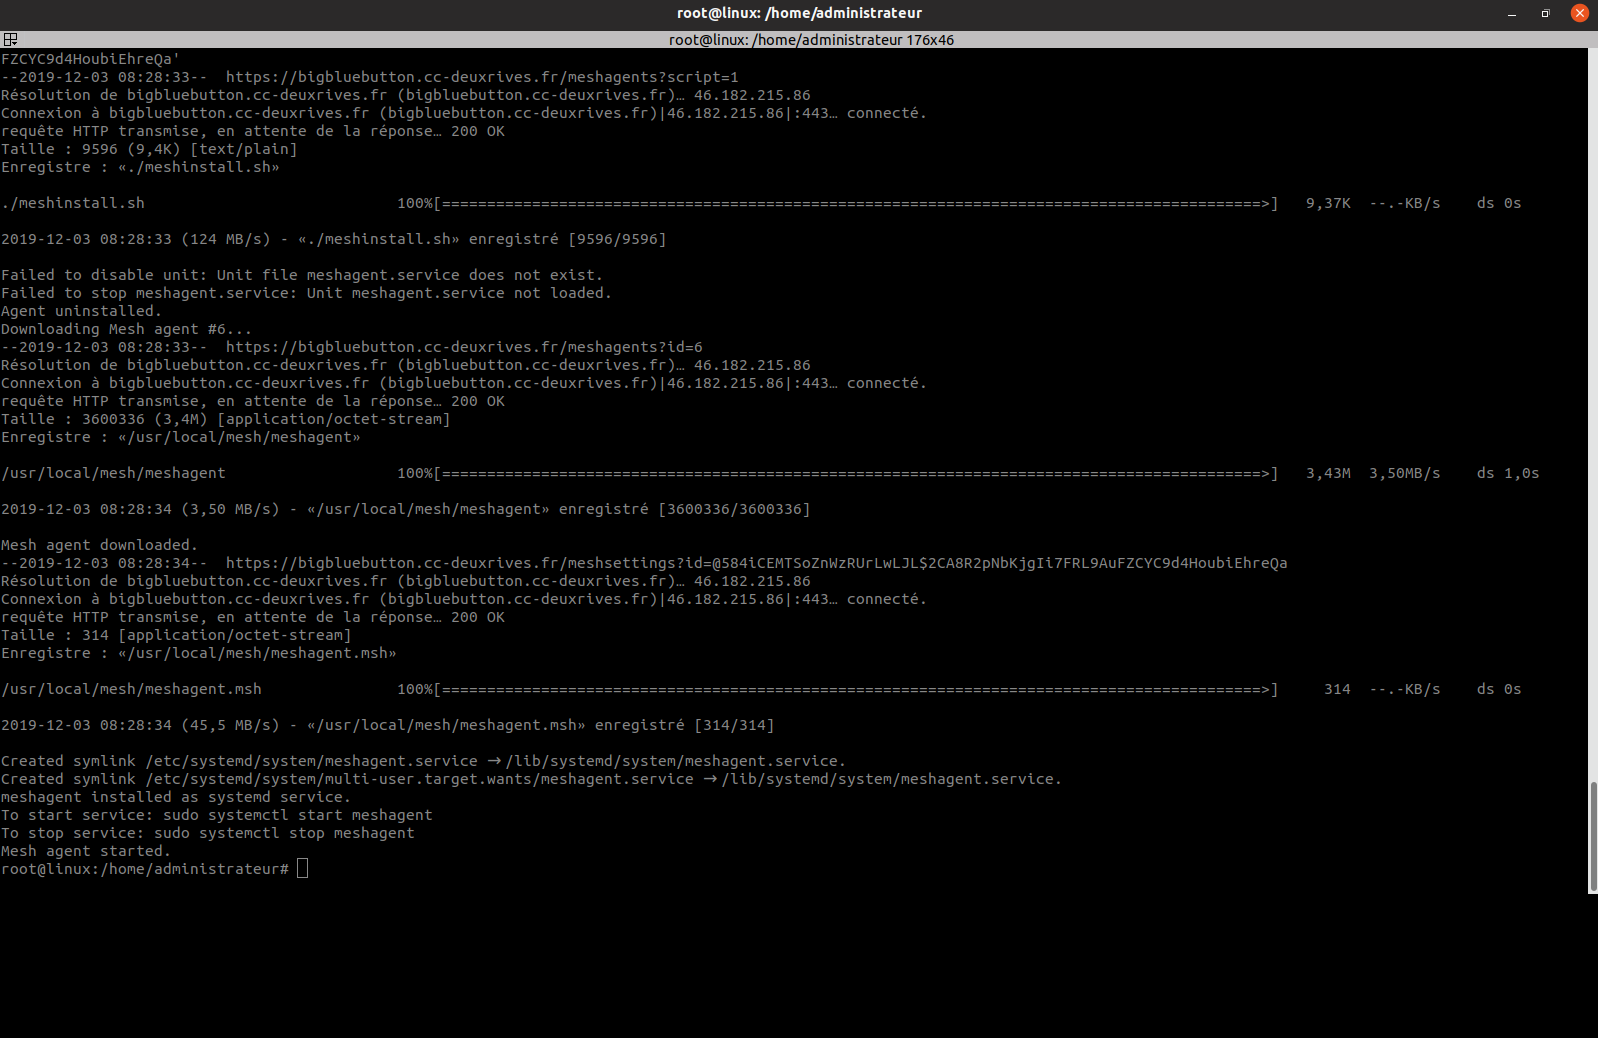Screen dimensions: 1598x1038
Task: Click the window title bar 'root@linux: /home/administrateur'
Action: (x=799, y=13)
